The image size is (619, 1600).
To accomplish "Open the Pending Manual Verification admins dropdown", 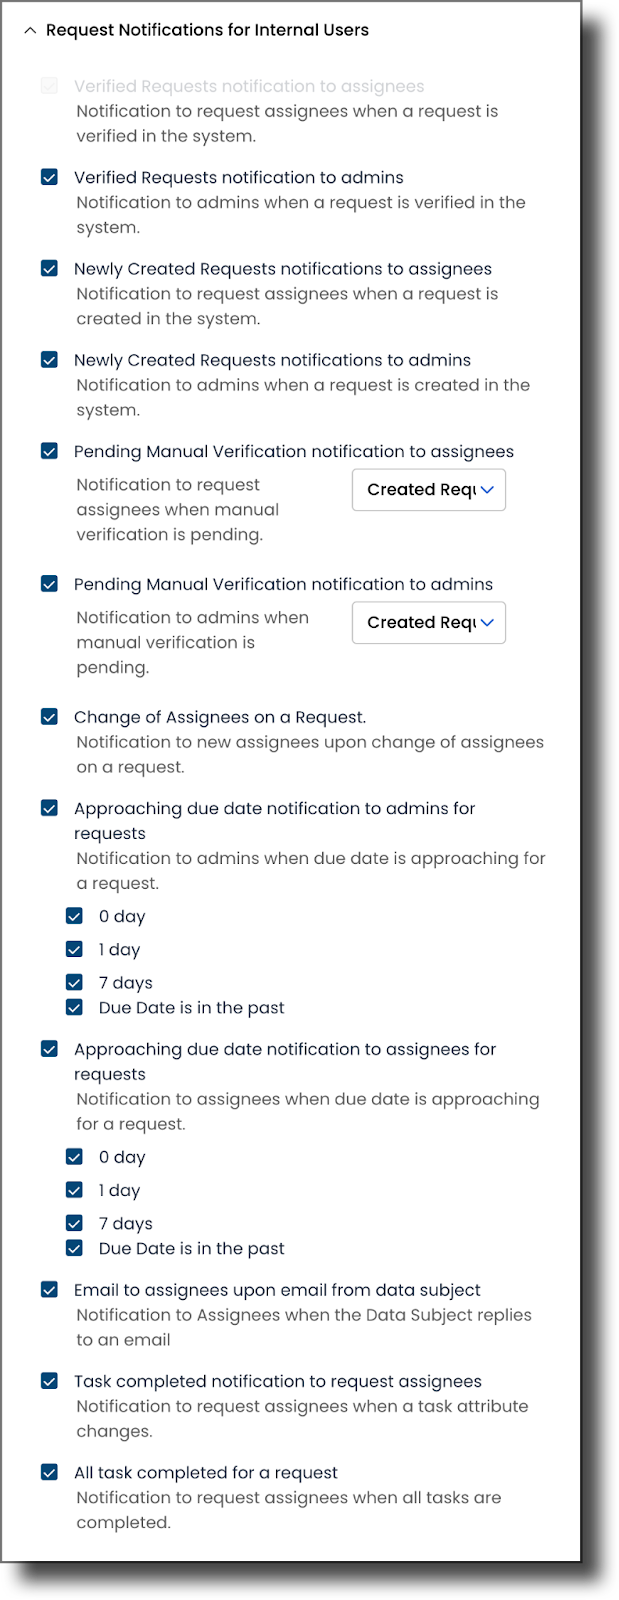I will click(x=428, y=622).
